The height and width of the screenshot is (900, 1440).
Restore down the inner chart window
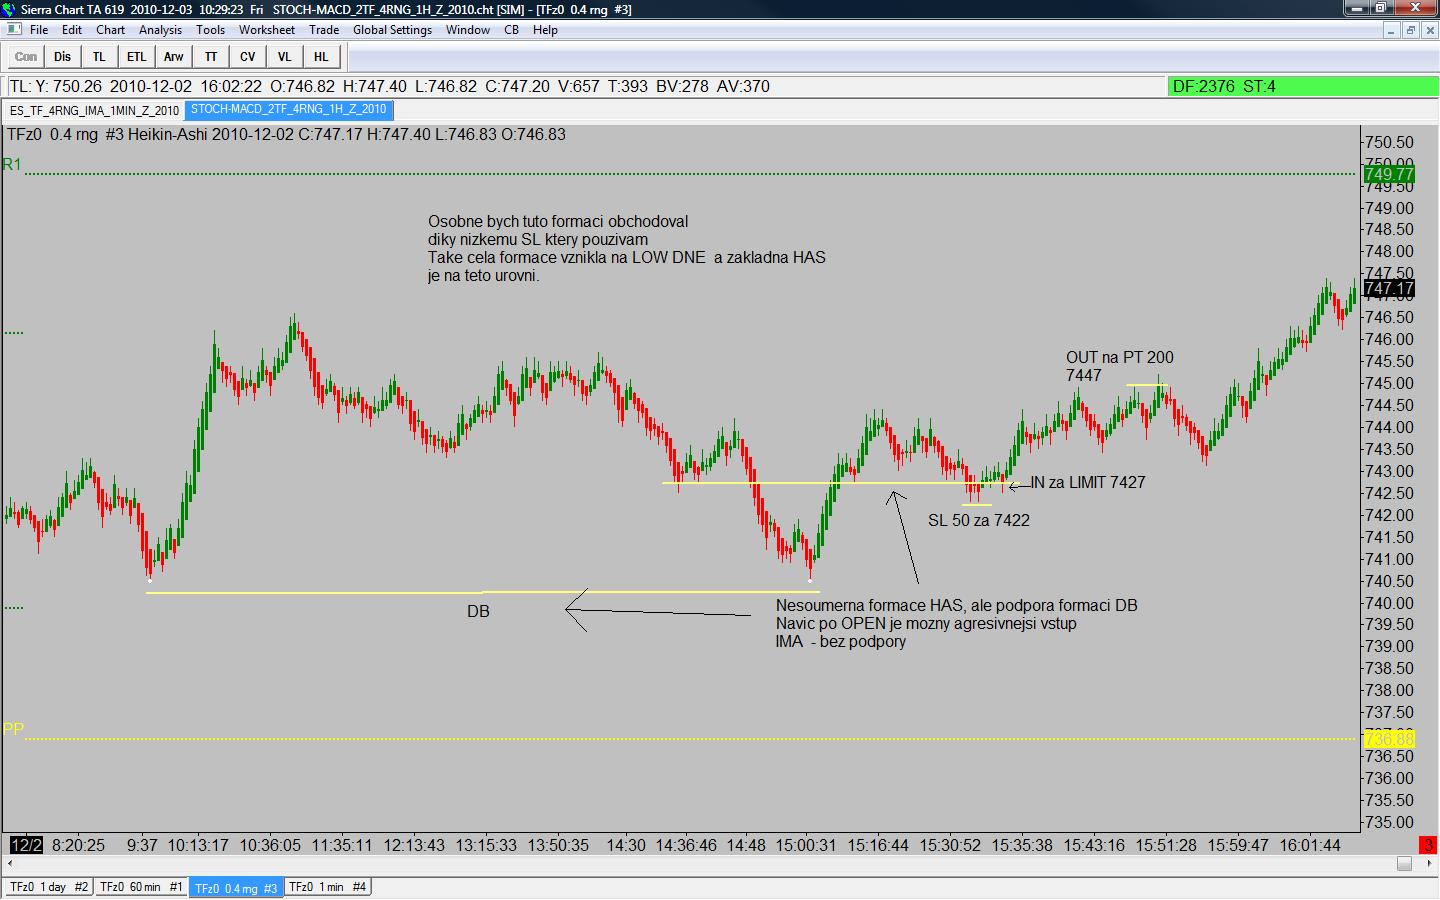(x=1410, y=30)
